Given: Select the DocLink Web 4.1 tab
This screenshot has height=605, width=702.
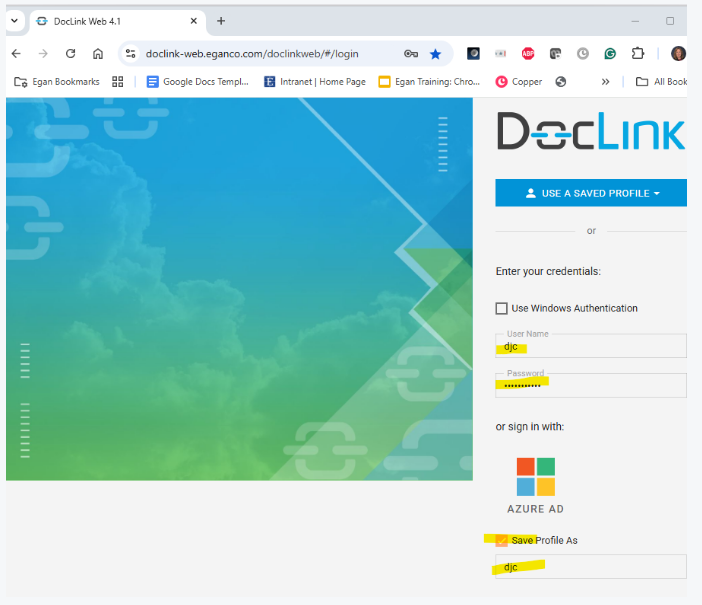Looking at the screenshot, I should (118, 21).
